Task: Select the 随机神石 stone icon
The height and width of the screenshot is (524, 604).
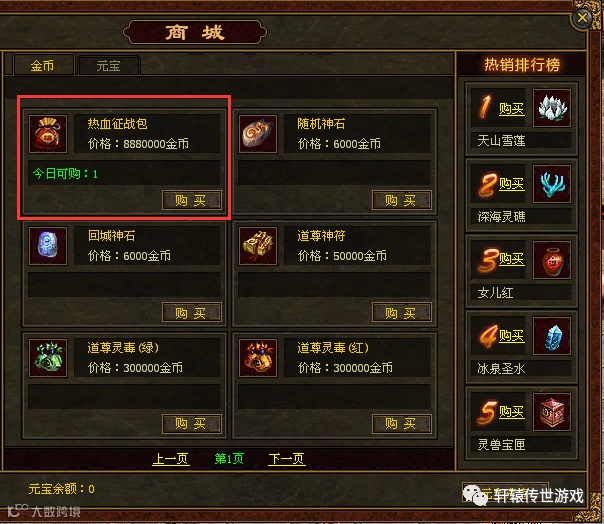Action: [258, 134]
